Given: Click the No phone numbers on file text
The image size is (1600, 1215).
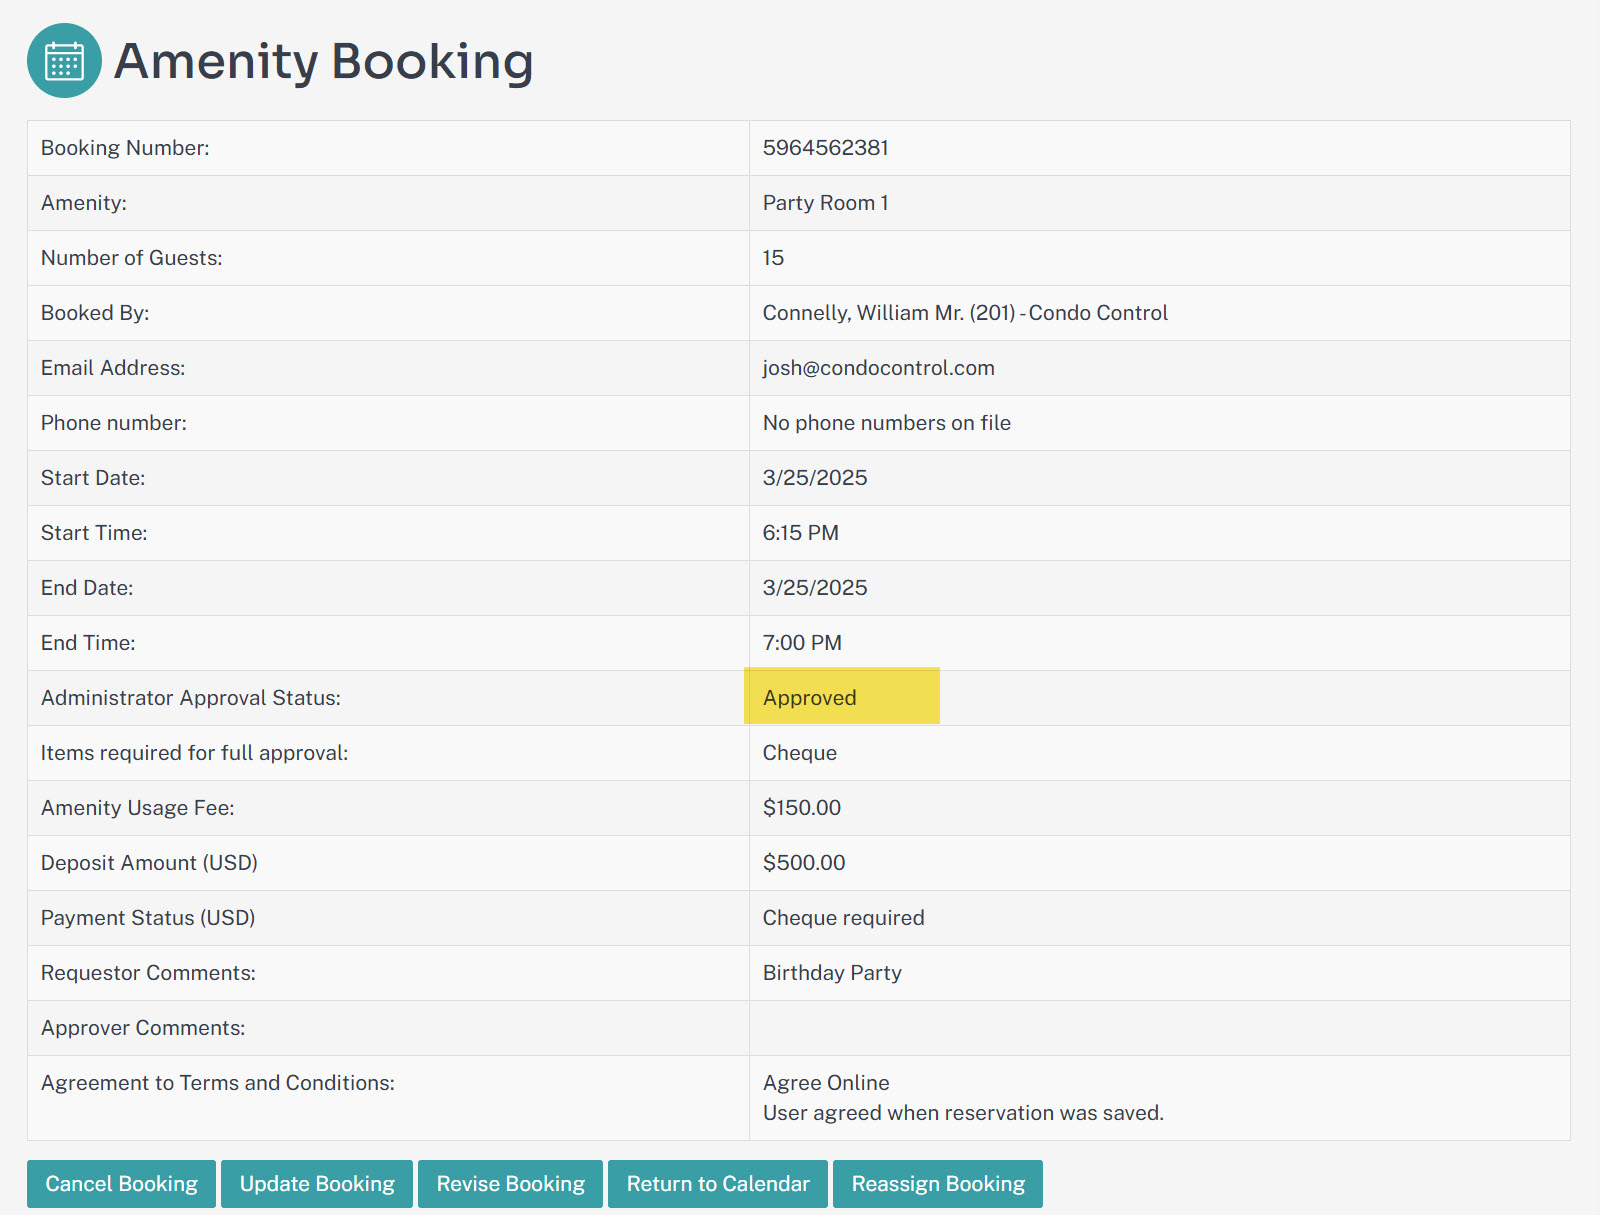Looking at the screenshot, I should (887, 423).
